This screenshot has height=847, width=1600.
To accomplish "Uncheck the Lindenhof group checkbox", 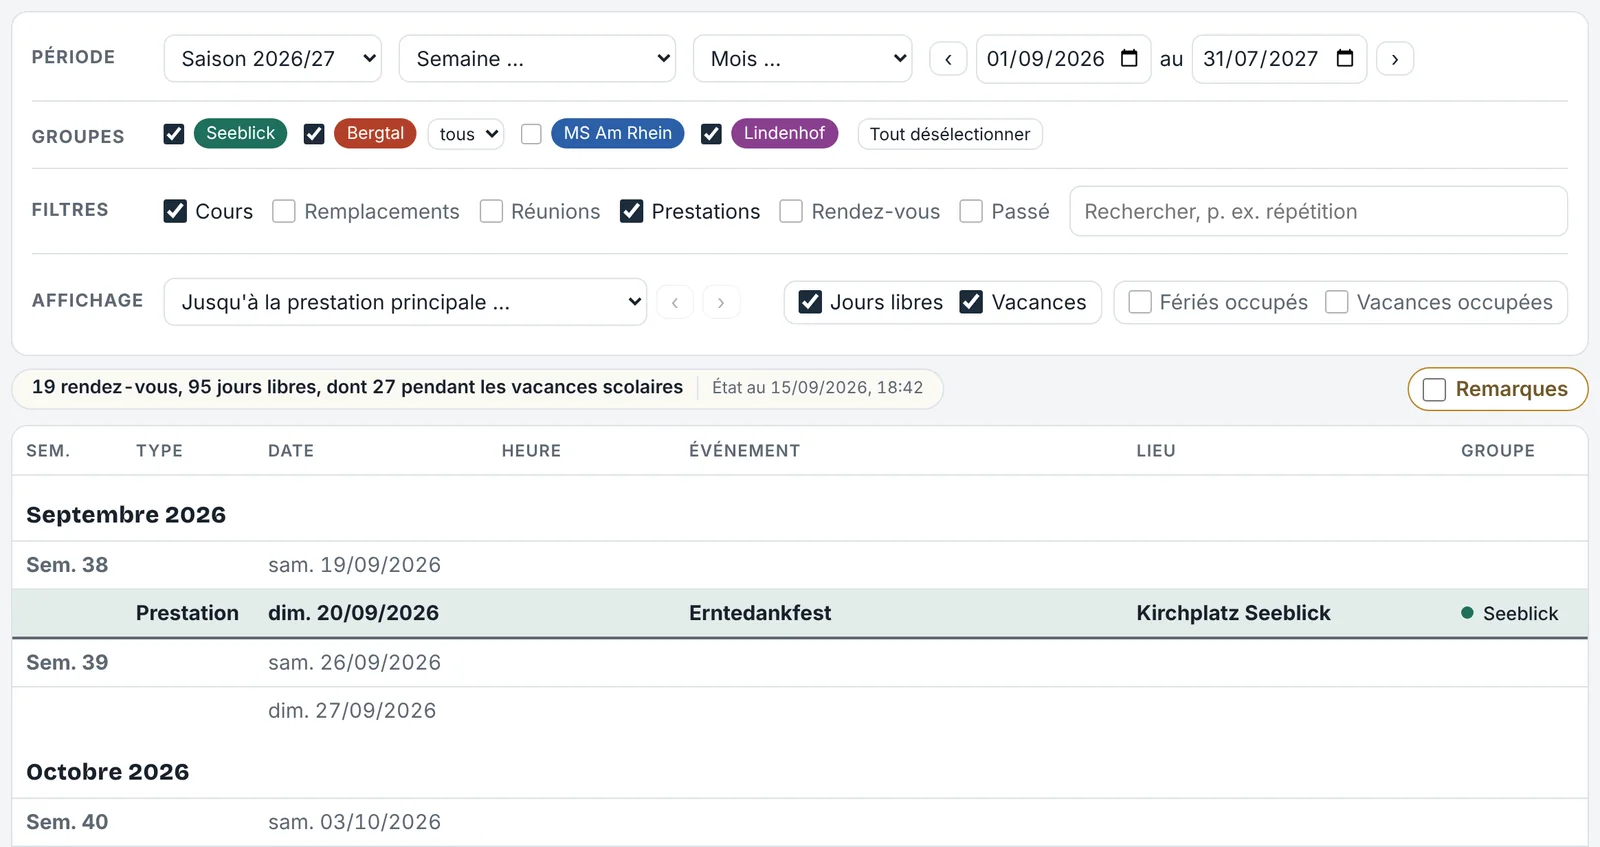I will 711,134.
